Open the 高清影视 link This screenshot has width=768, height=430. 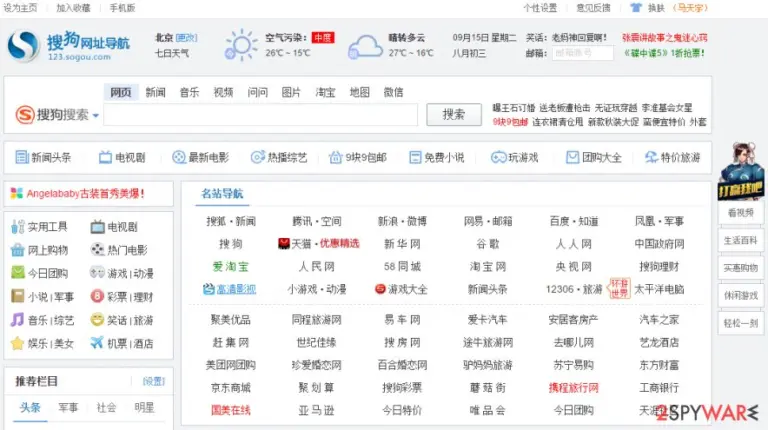coord(236,289)
